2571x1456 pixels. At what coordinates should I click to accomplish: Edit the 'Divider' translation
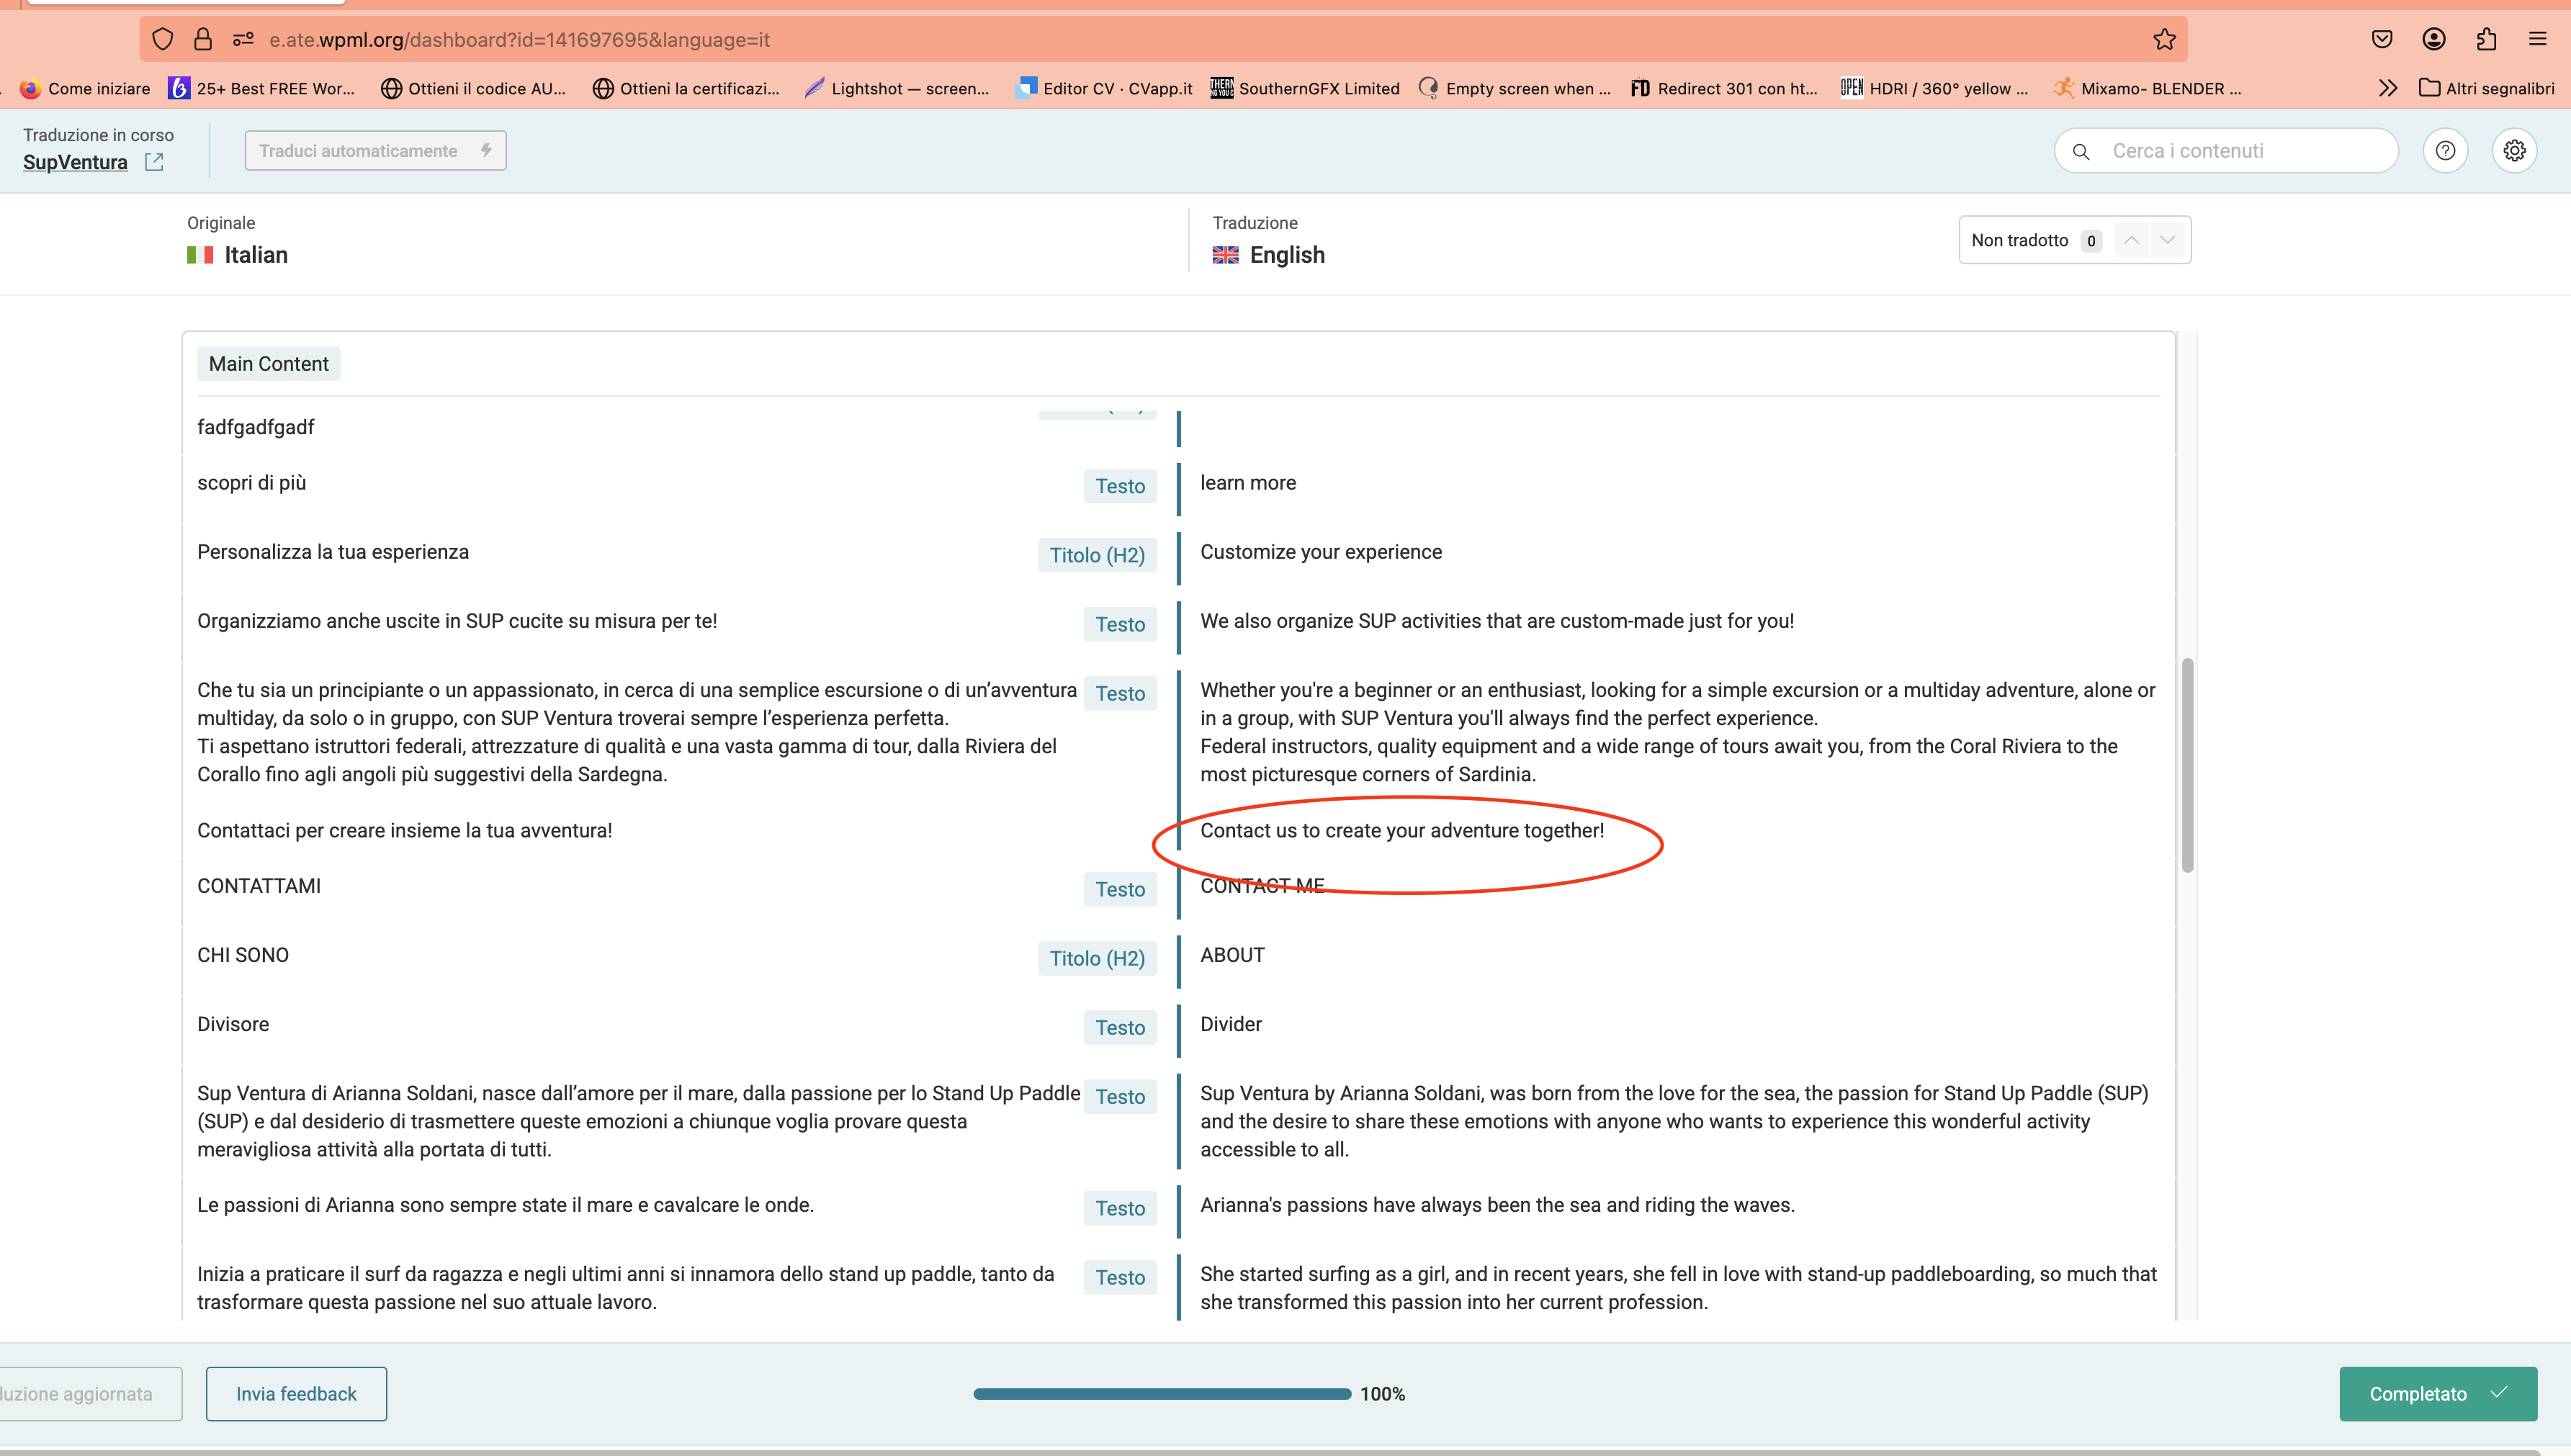click(1231, 1024)
